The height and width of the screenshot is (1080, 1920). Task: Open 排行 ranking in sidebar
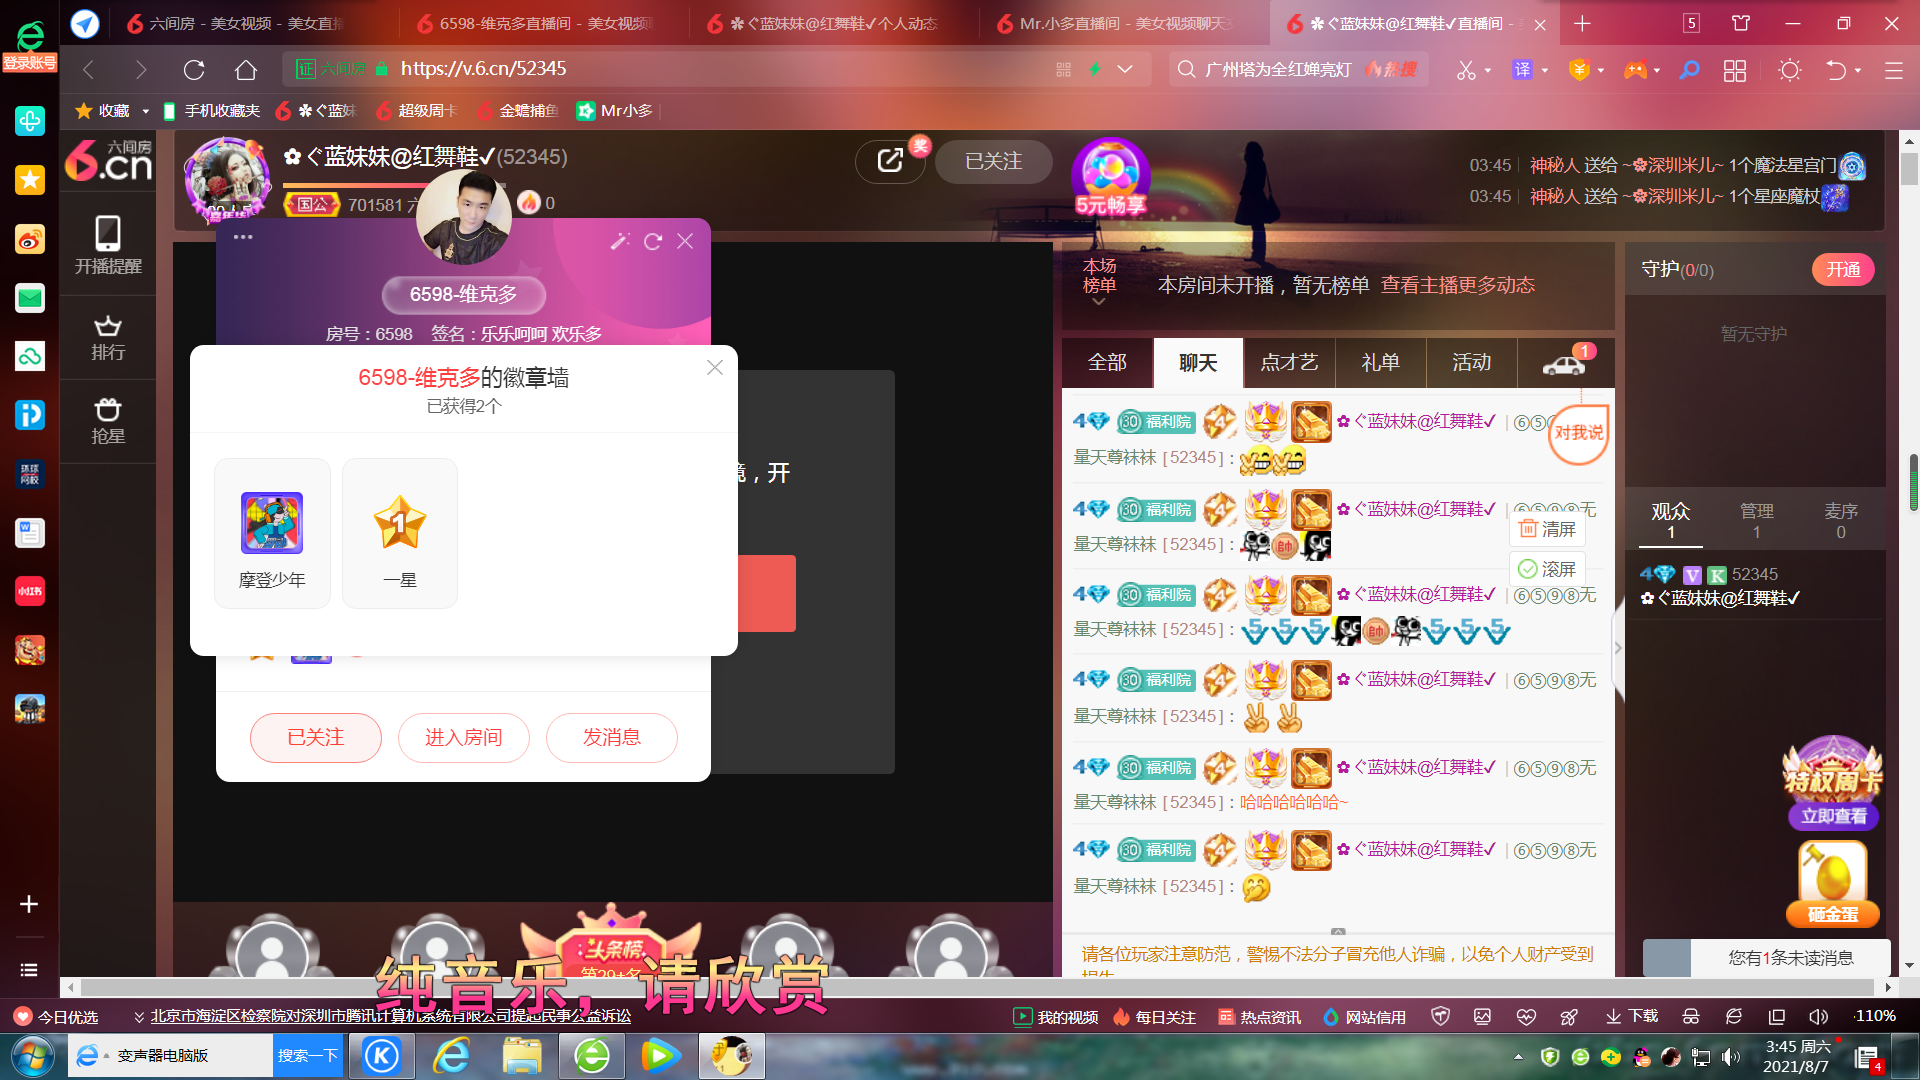[x=108, y=338]
